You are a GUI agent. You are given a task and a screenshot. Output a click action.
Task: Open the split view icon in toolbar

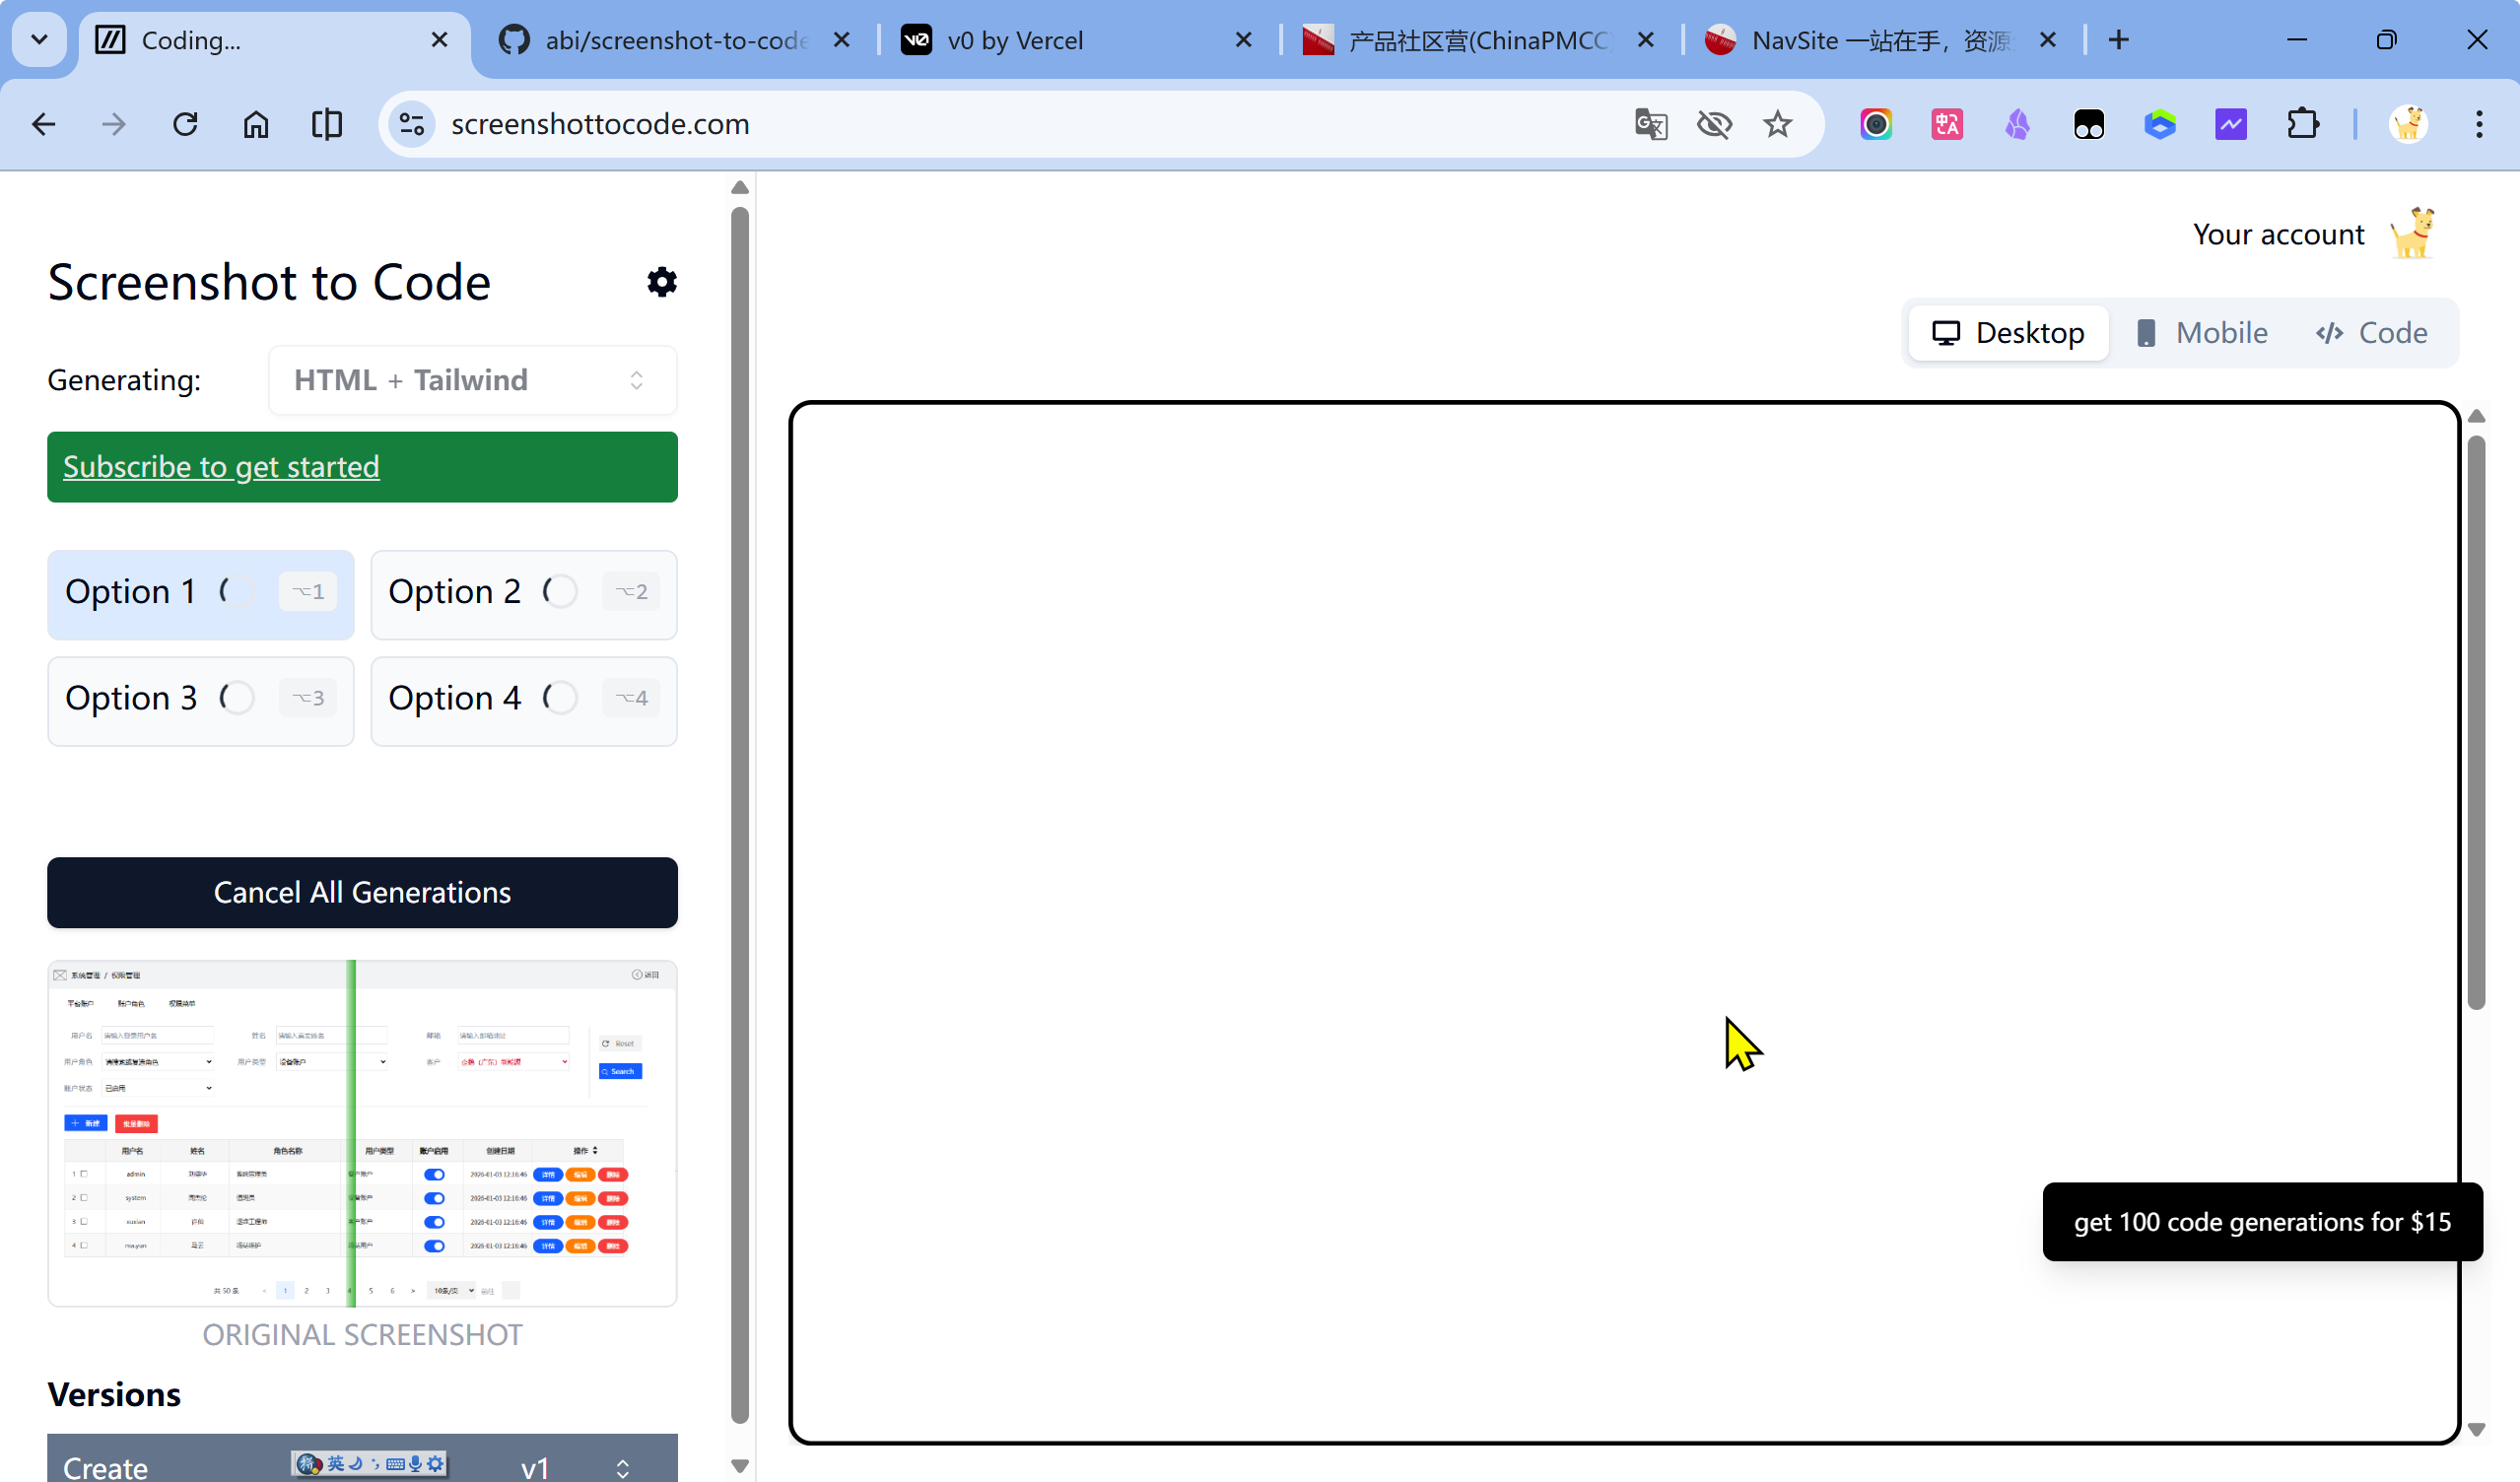[327, 124]
